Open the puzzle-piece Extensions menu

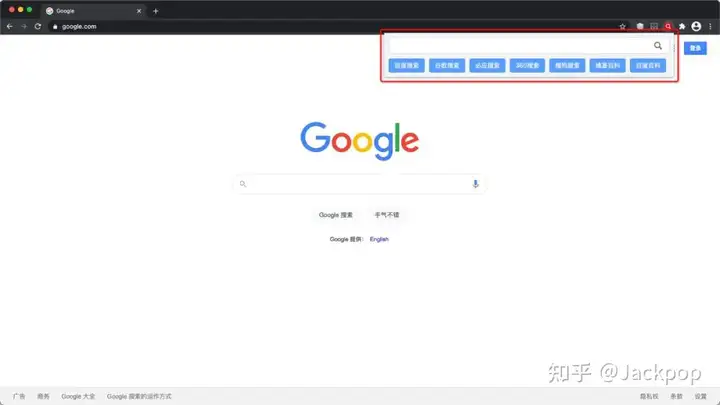click(682, 26)
